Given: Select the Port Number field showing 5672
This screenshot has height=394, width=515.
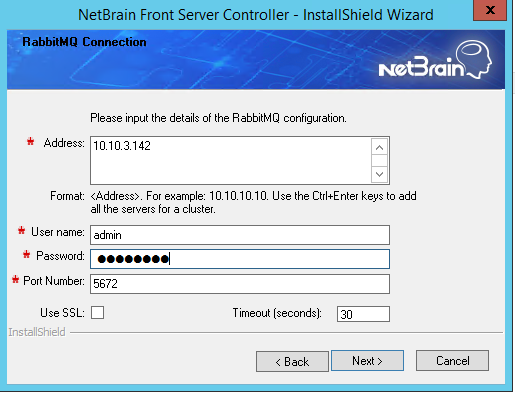Looking at the screenshot, I should click(240, 284).
